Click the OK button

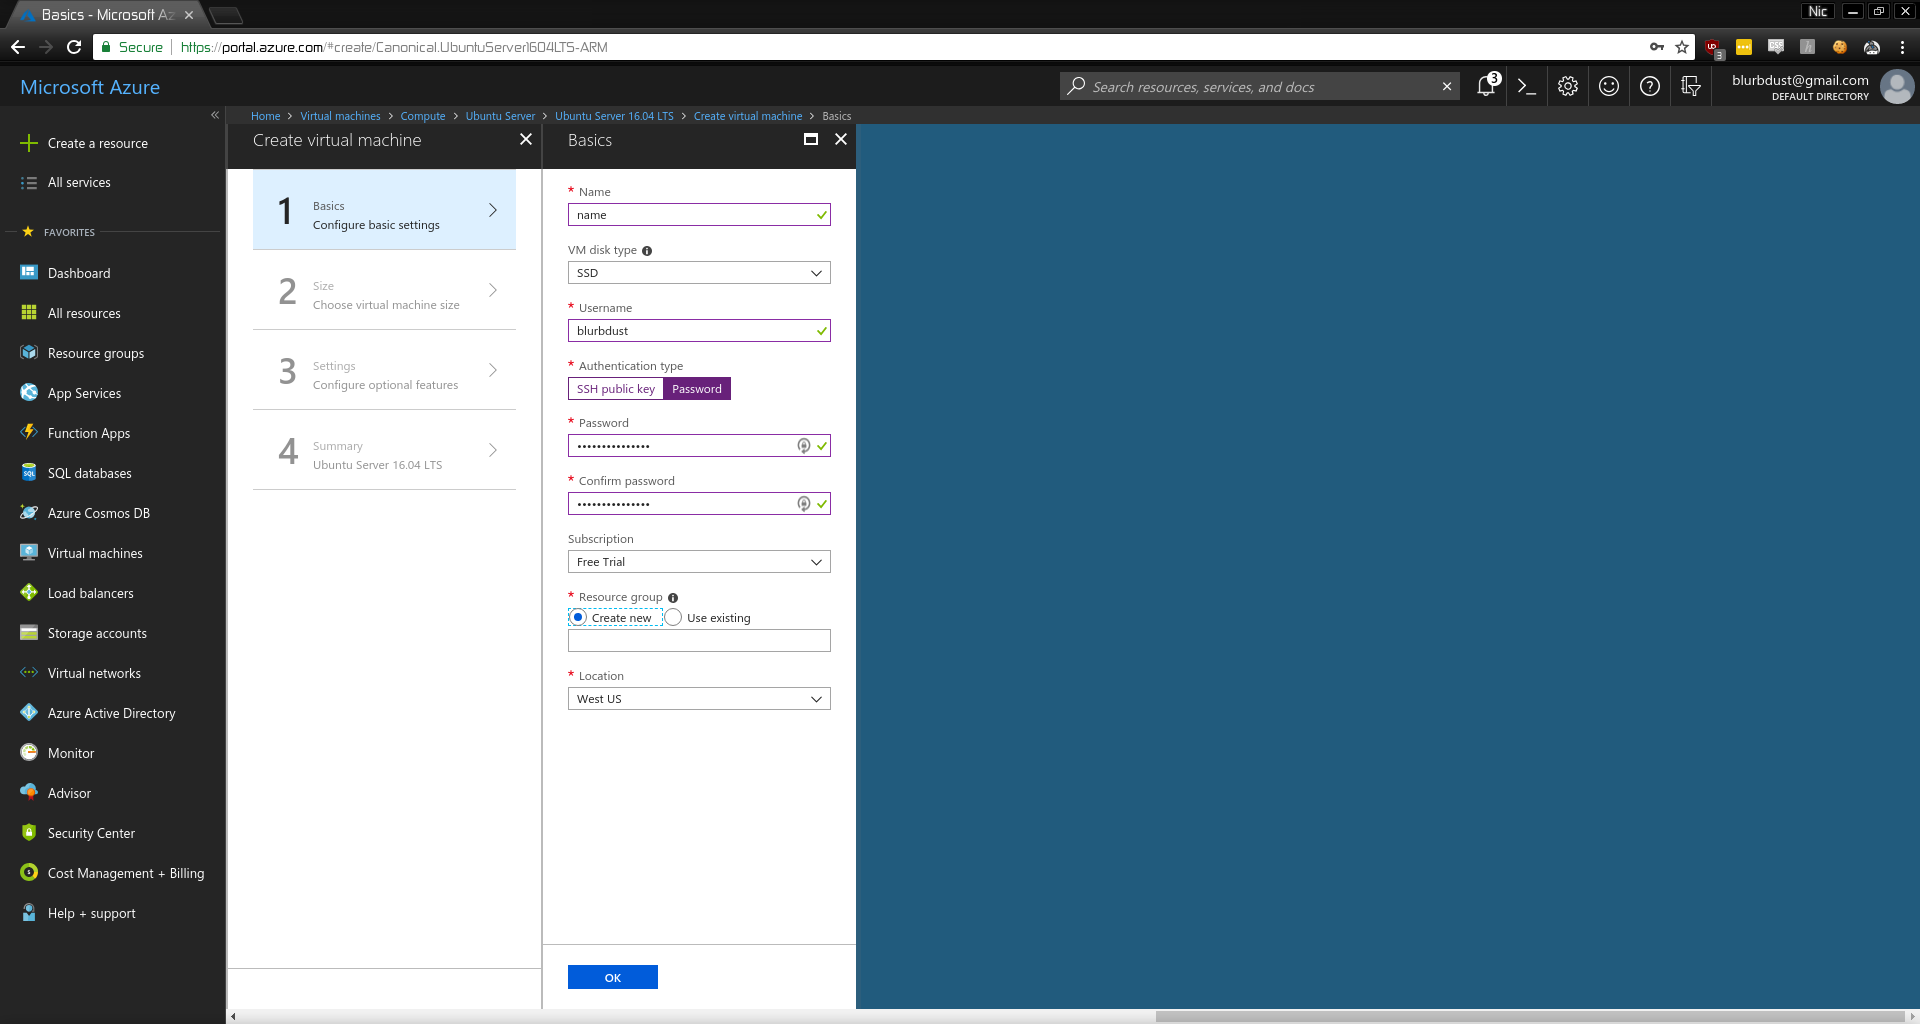(x=613, y=977)
